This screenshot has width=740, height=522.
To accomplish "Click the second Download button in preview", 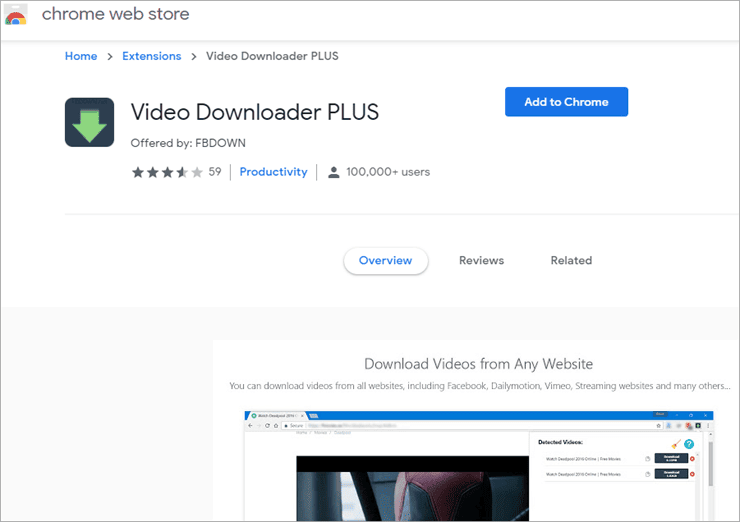I will [671, 474].
